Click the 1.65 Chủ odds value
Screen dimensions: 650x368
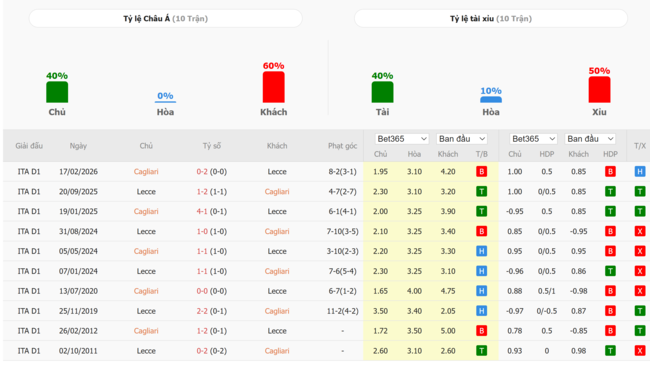[380, 291]
